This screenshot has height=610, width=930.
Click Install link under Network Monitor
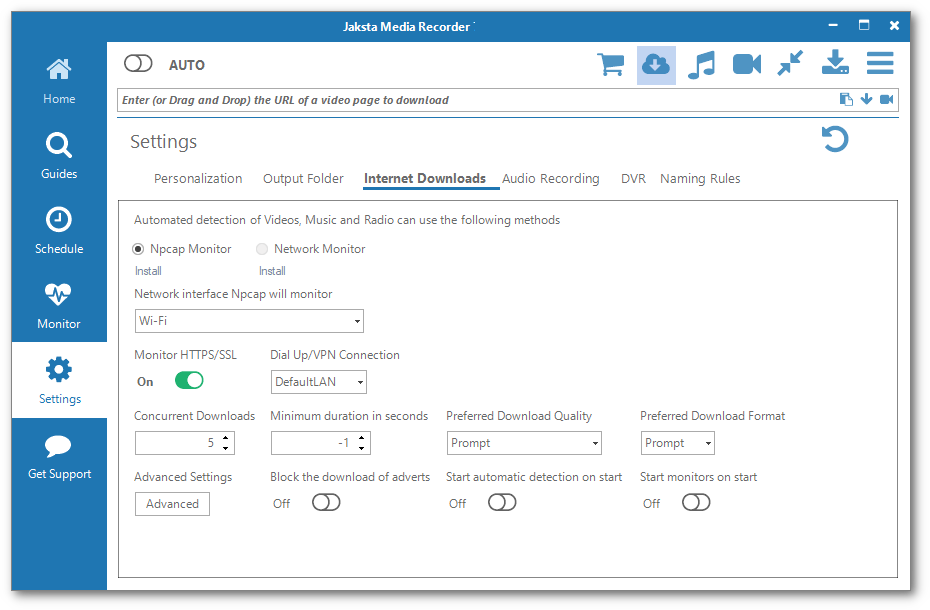272,271
